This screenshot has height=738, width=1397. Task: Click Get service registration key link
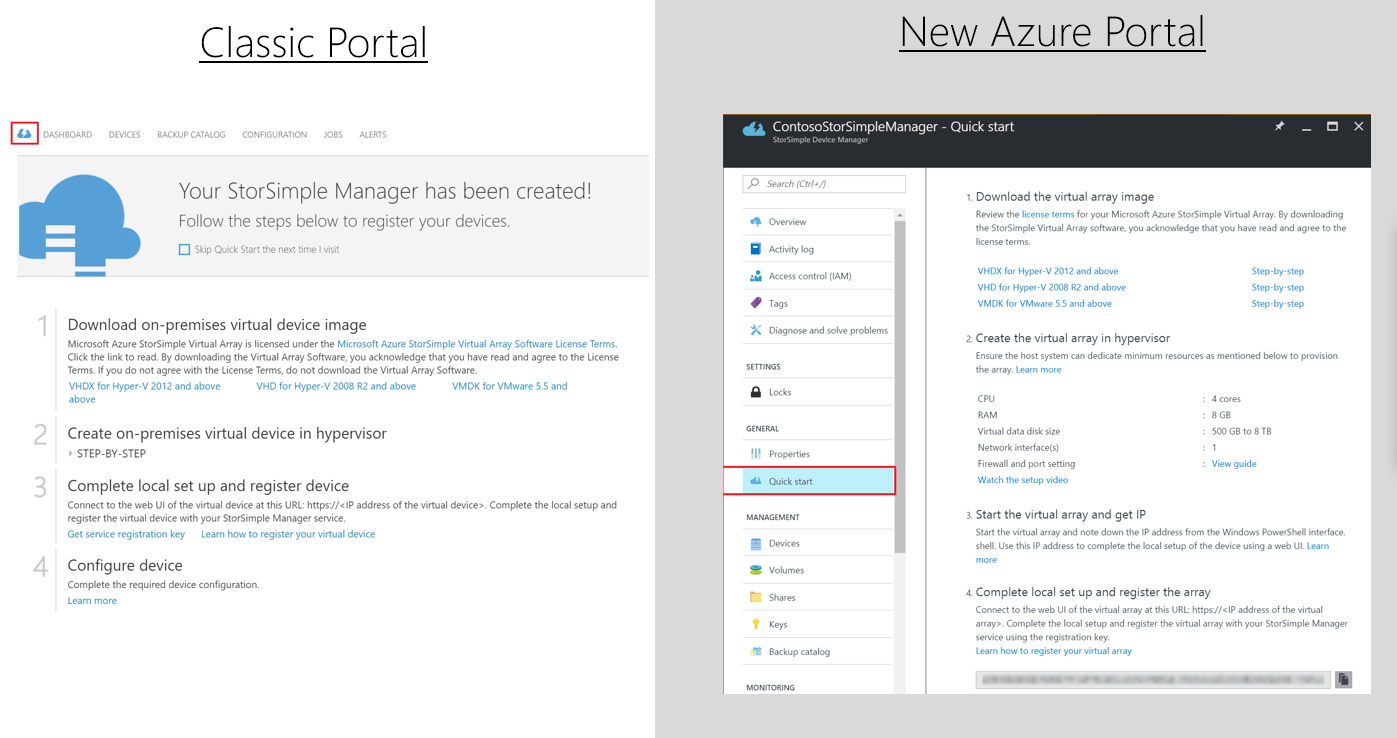pos(126,534)
